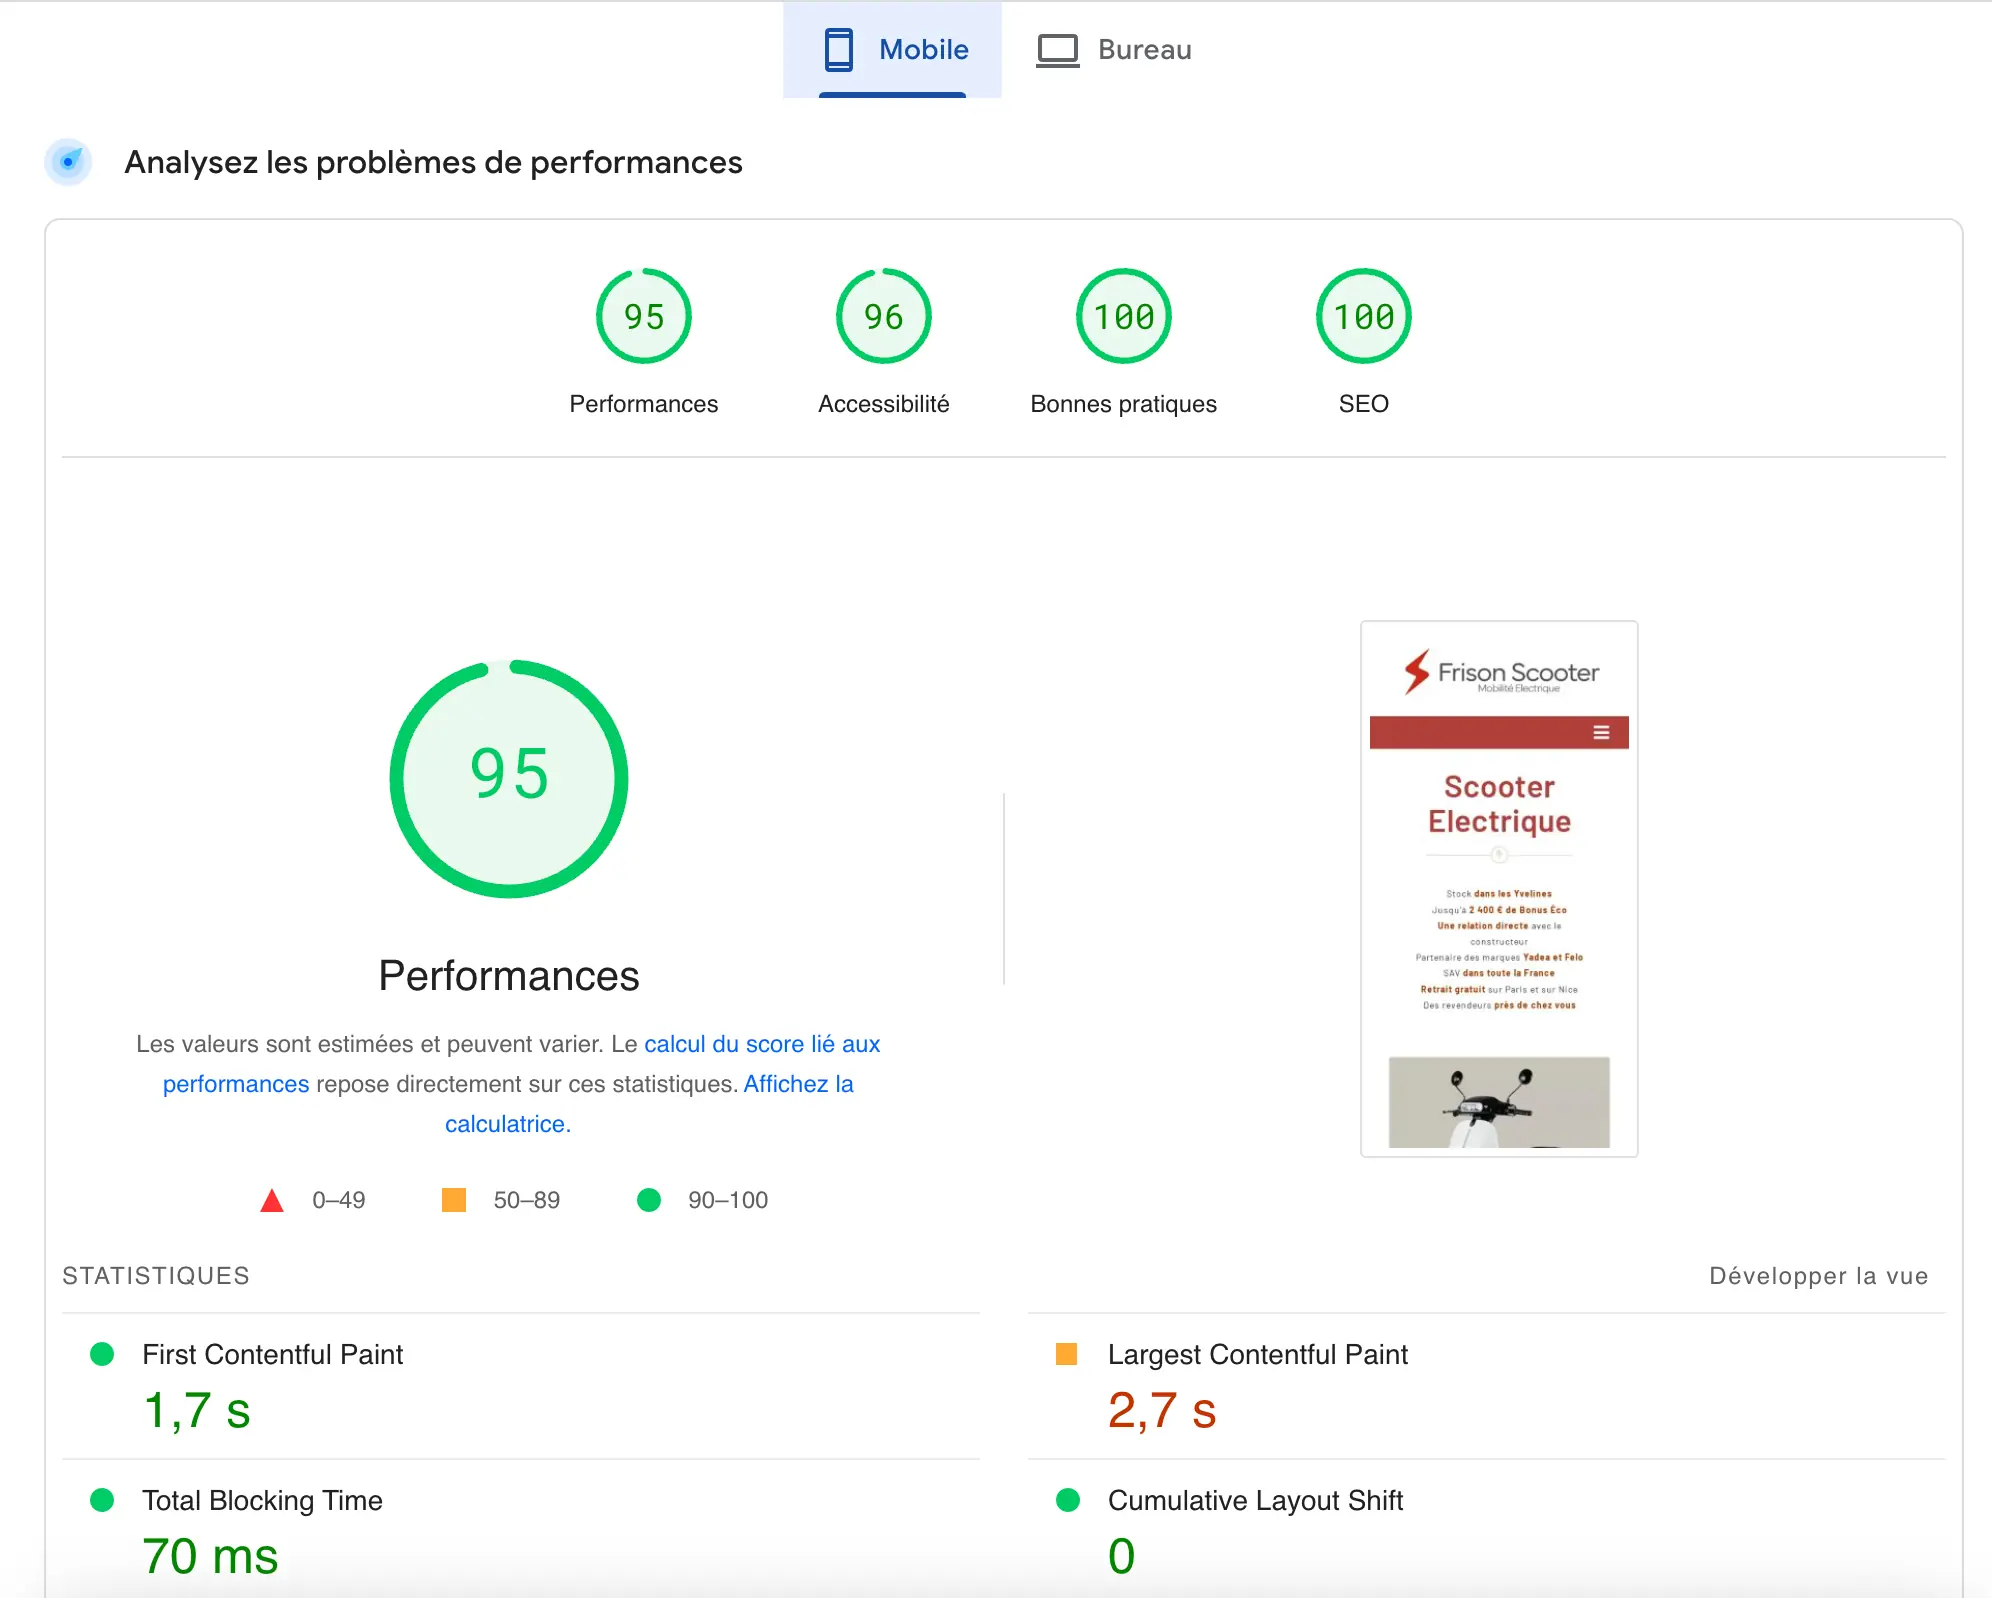
Task: Click the Largest Contentful Paint label
Action: tap(1257, 1354)
